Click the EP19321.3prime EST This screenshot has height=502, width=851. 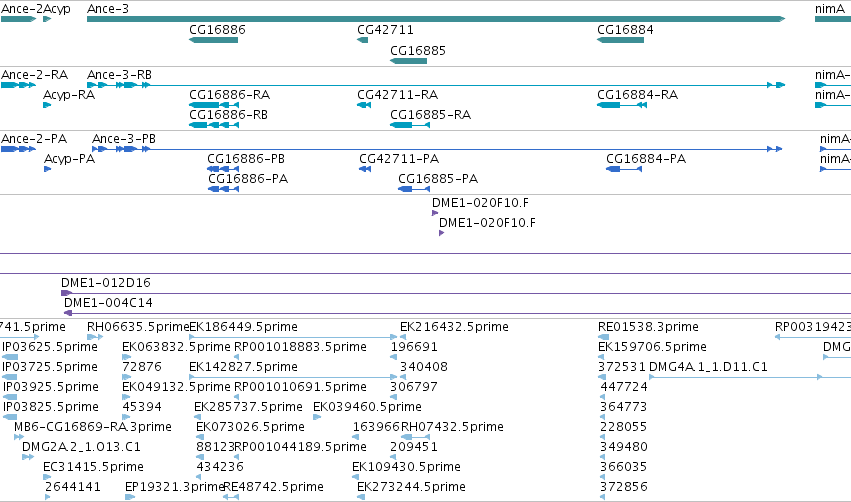click(x=130, y=497)
